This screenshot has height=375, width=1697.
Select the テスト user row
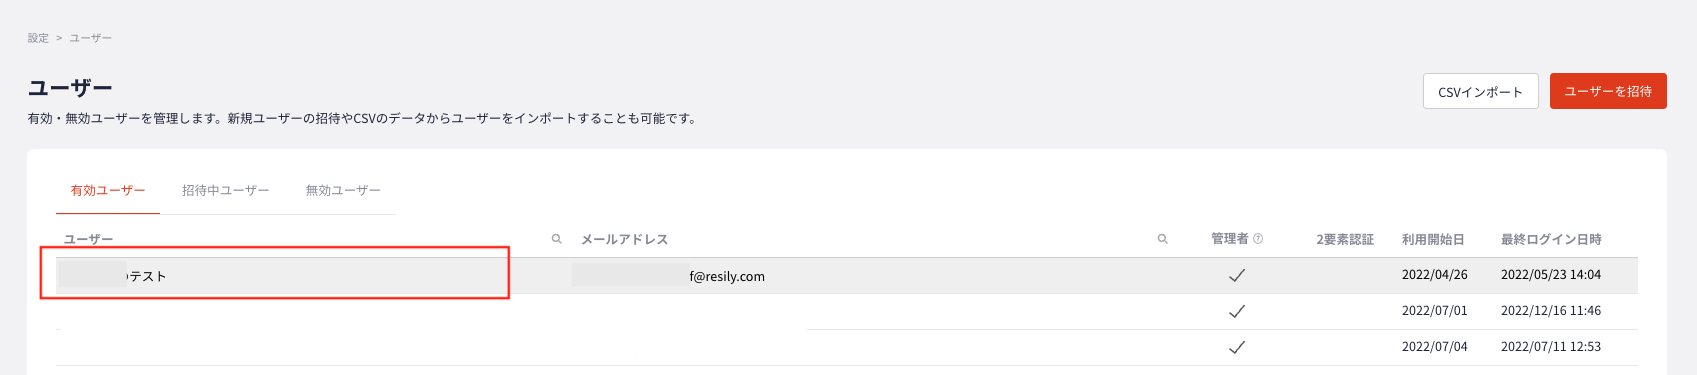point(847,276)
